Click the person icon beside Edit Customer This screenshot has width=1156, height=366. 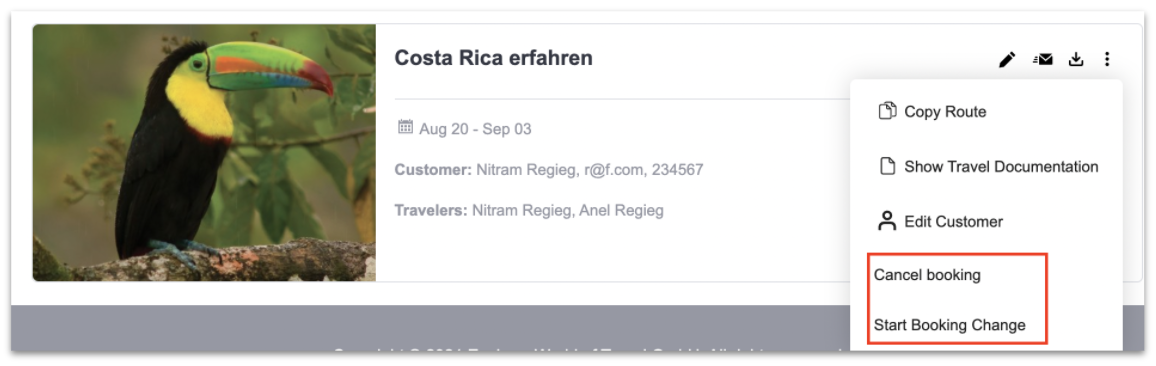888,221
